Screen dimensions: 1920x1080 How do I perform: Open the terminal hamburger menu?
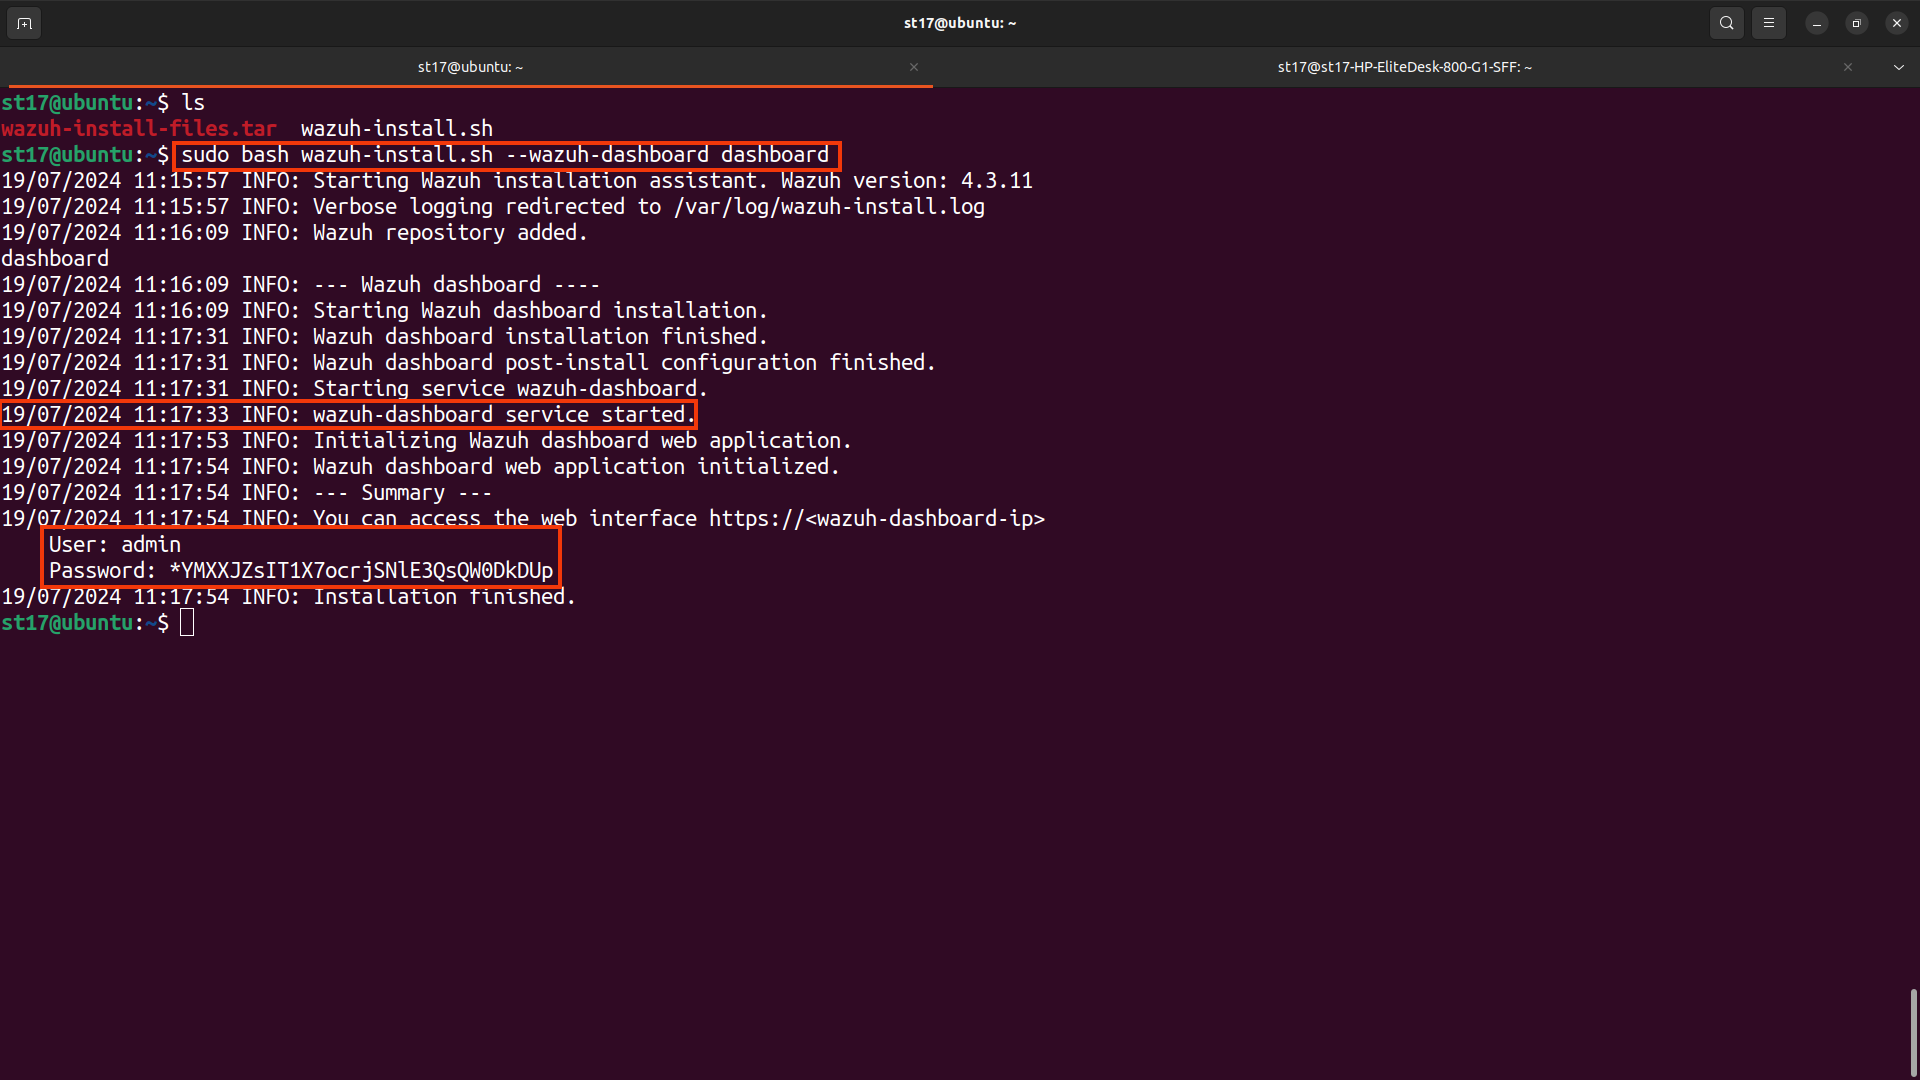tap(1769, 23)
